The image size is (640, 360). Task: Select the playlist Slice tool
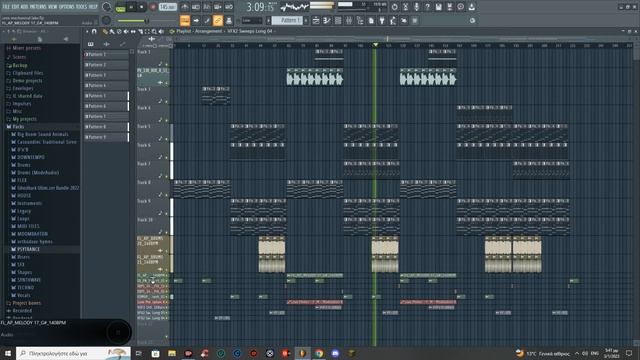pos(140,31)
